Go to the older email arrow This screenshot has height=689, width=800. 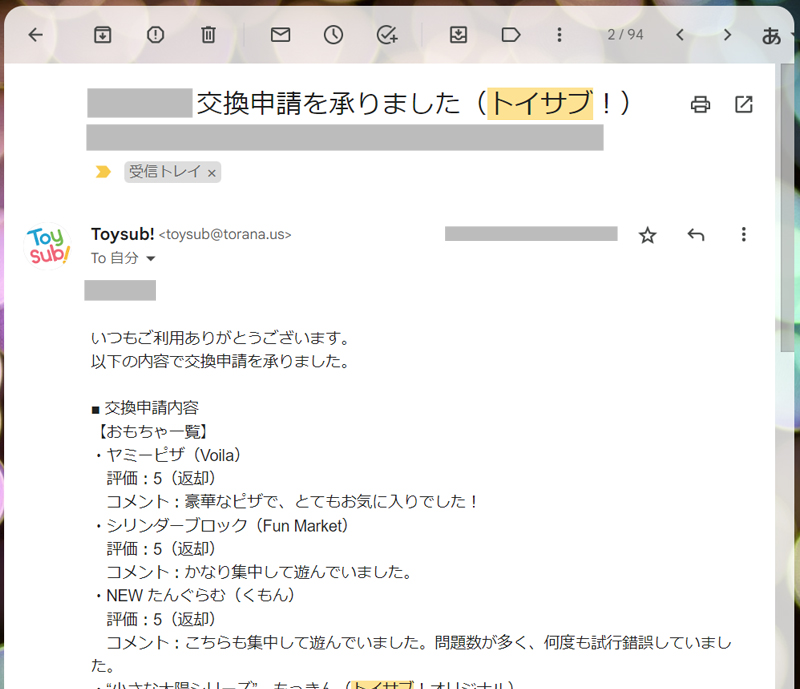[728, 35]
